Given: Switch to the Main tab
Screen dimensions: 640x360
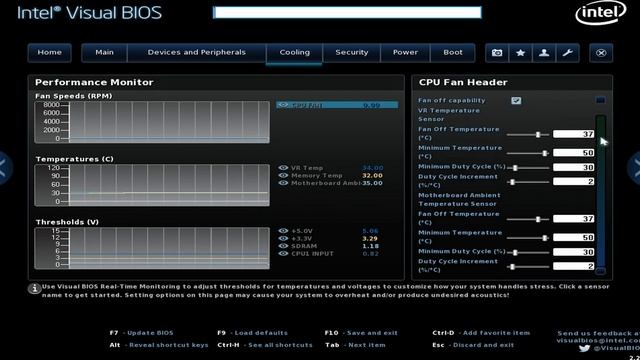Looking at the screenshot, I should (x=104, y=53).
